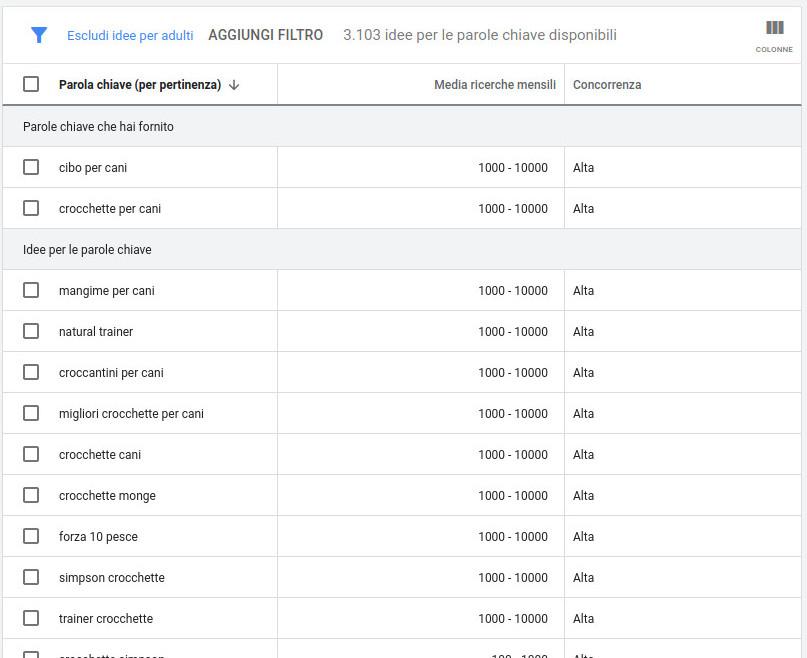807x658 pixels.
Task: Click the Escludi idee per adulti filter
Action: (130, 35)
